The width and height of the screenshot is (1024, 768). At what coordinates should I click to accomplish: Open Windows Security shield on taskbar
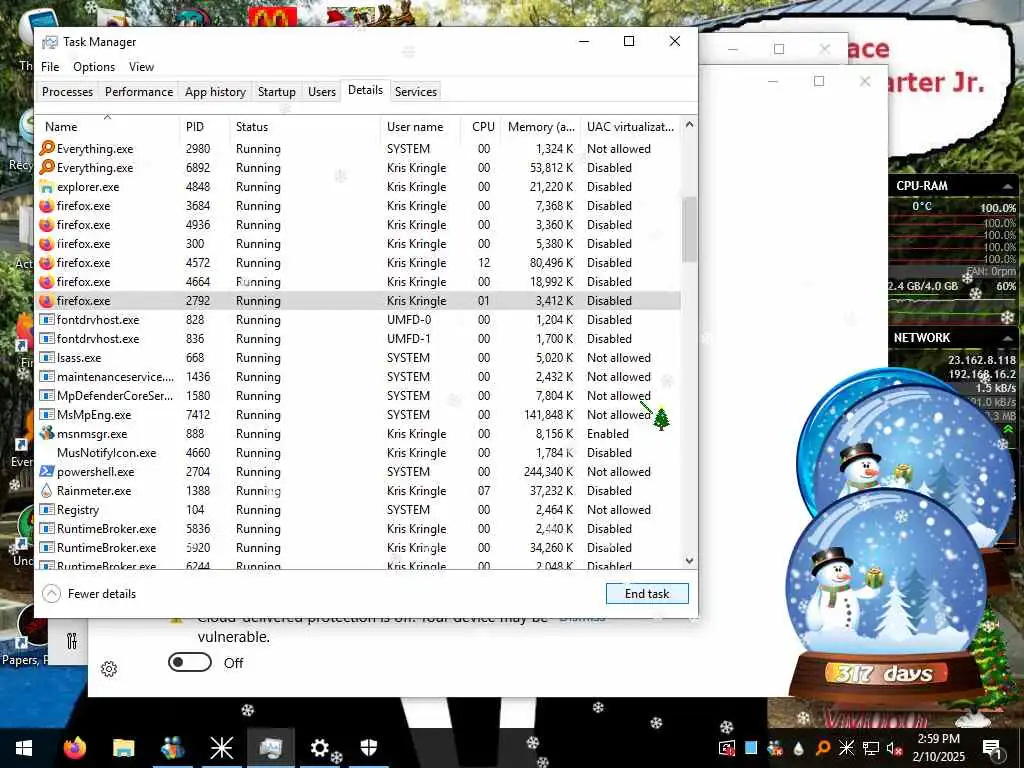point(368,748)
